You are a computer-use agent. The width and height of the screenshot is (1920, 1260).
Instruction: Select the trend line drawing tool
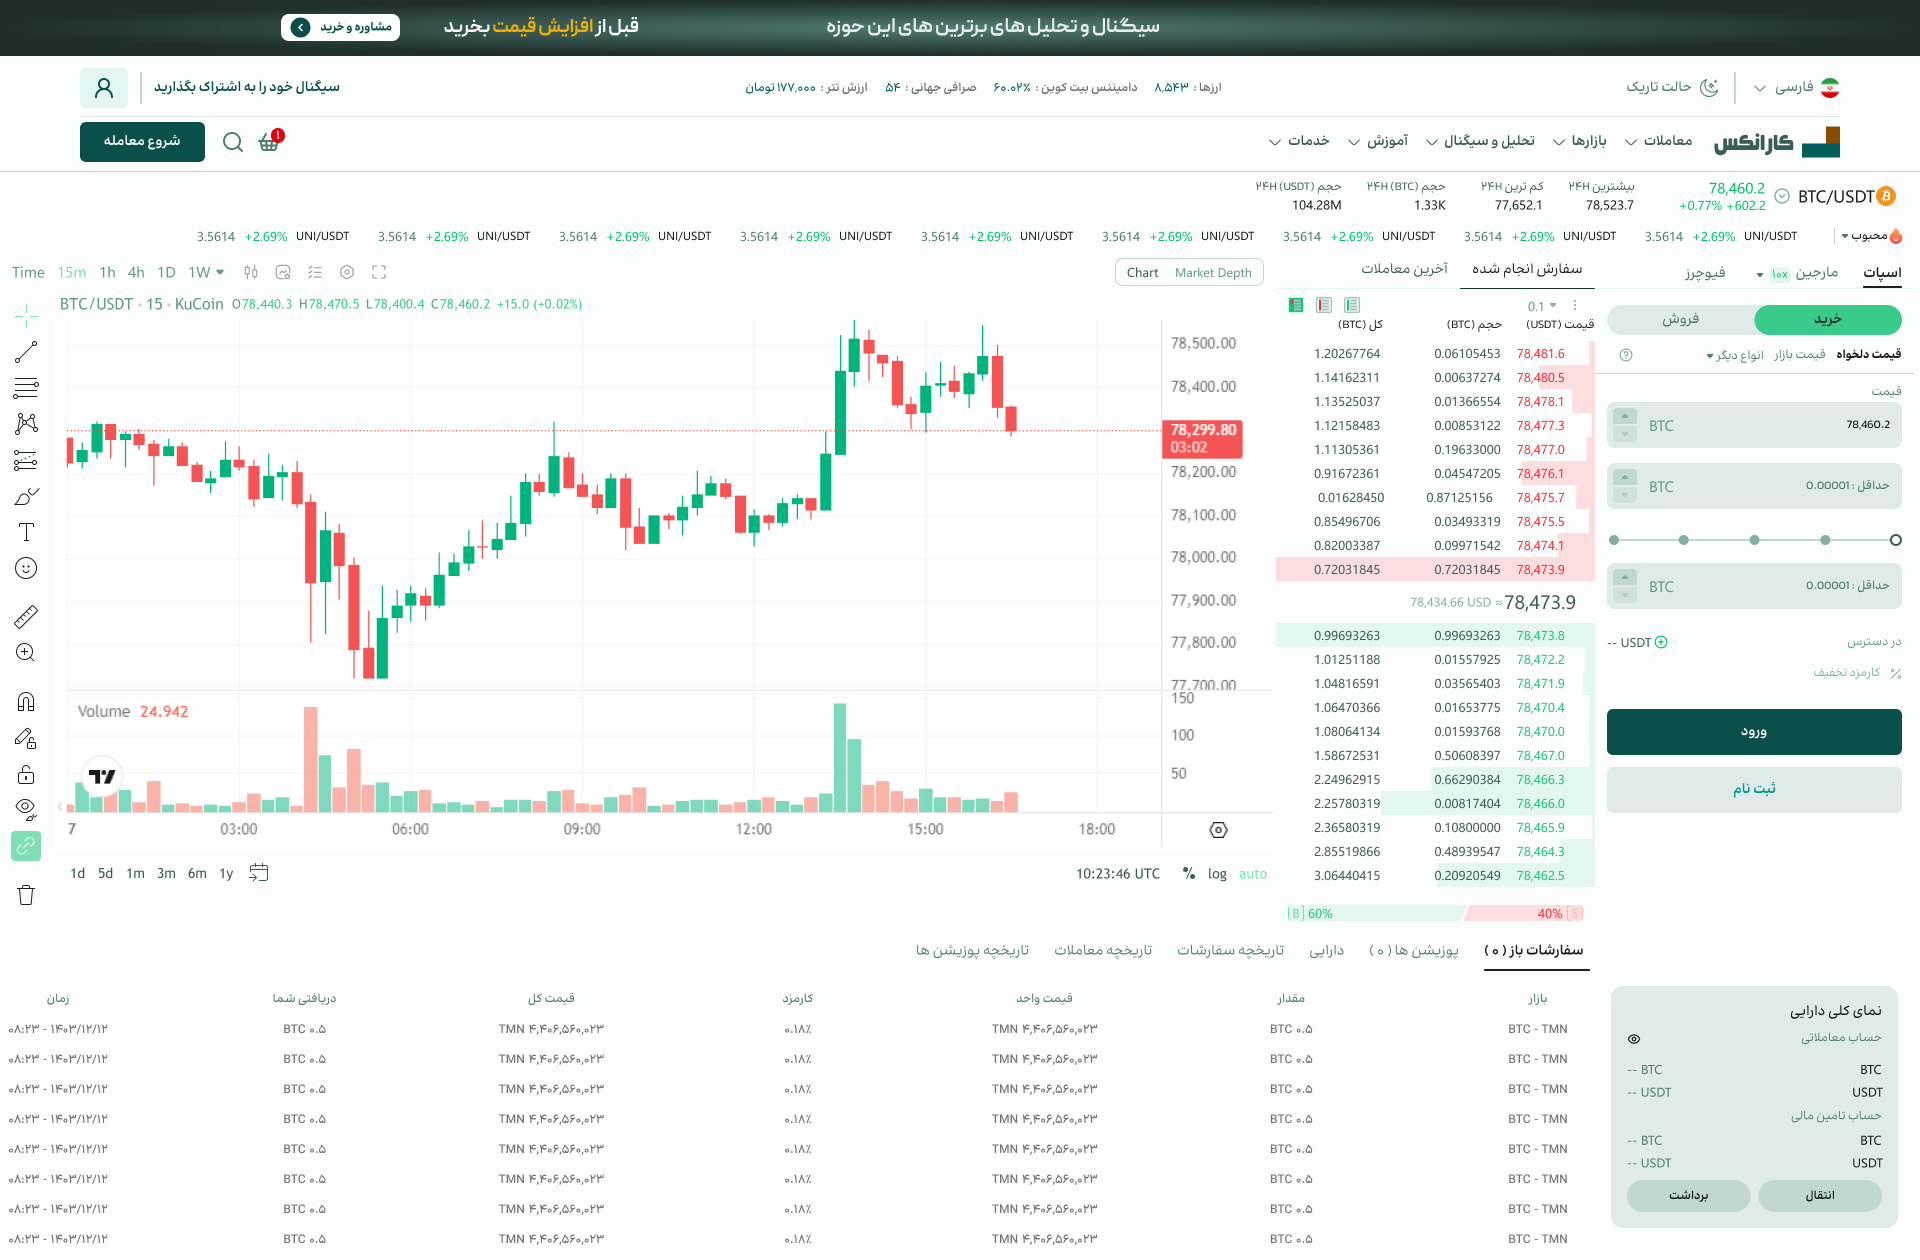point(26,352)
